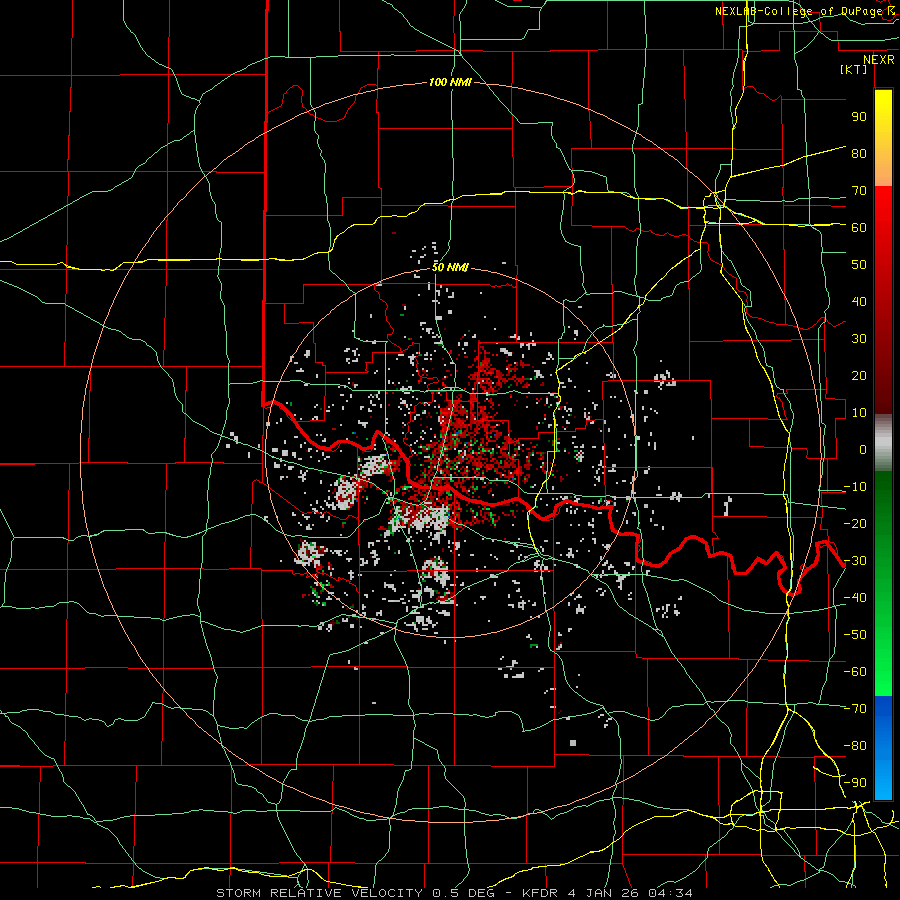Click the -40 value on the velocity scale
Image resolution: width=900 pixels, height=900 pixels.
coord(855,598)
